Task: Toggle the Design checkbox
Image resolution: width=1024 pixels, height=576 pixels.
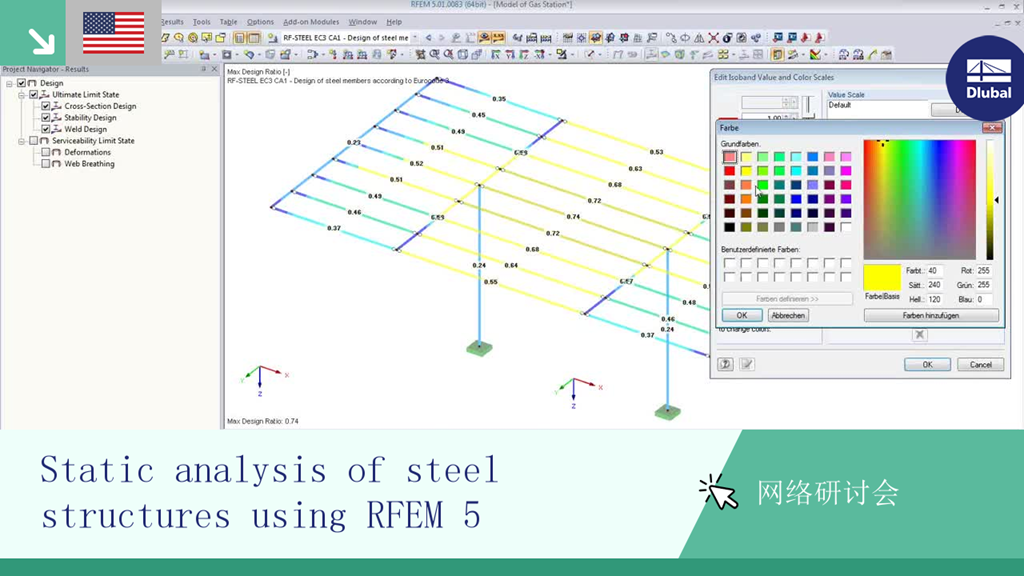Action: point(22,83)
